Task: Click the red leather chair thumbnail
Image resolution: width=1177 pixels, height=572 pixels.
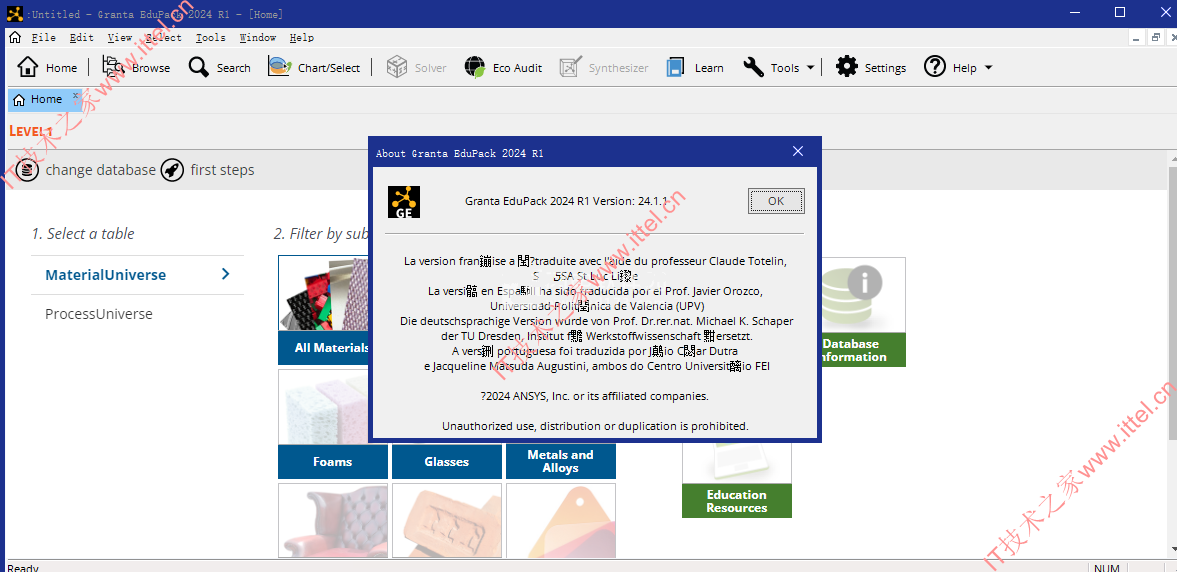Action: (x=333, y=520)
